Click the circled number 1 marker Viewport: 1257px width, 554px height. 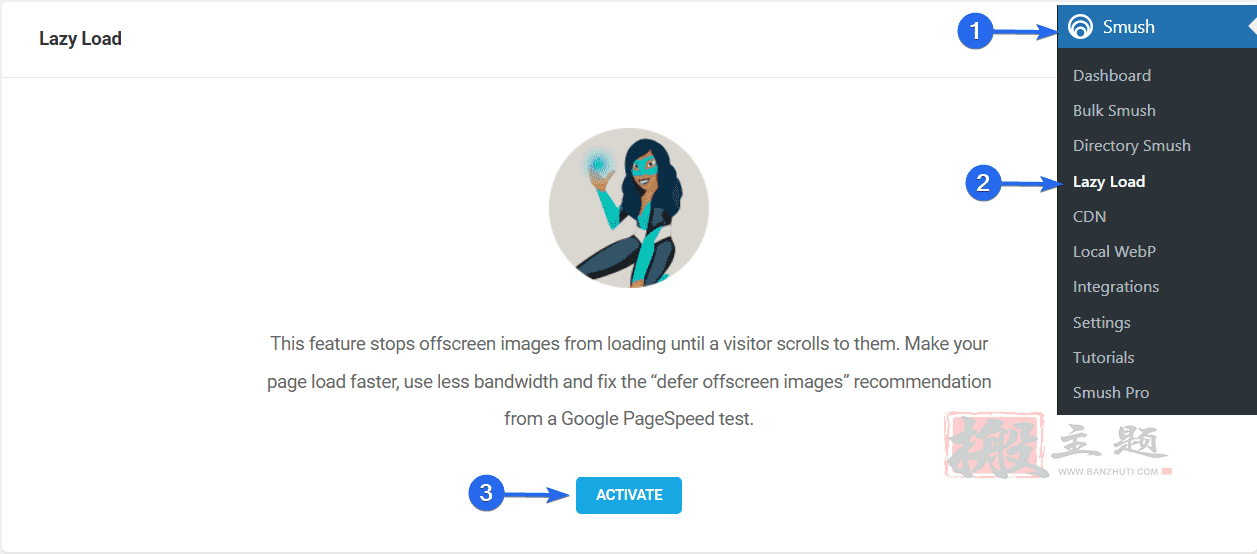click(975, 31)
